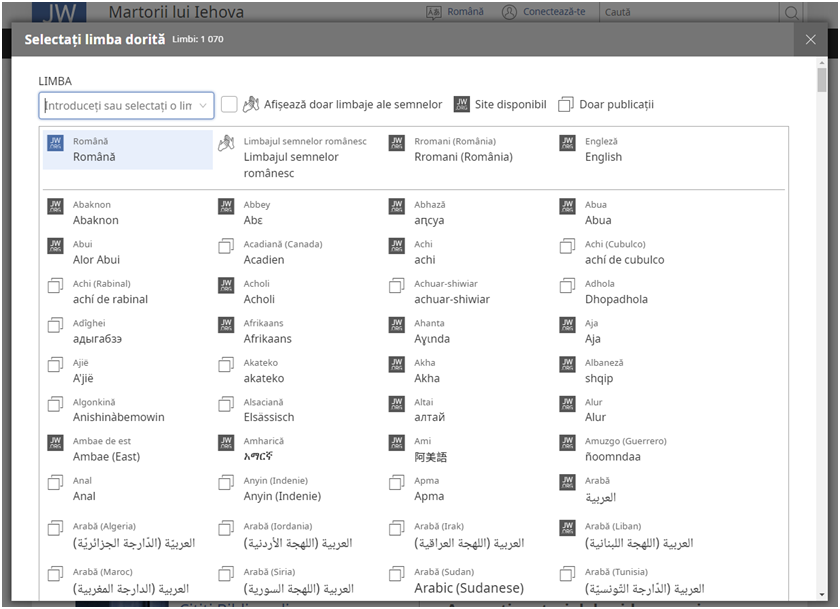
Task: Click the JW.ORG icon beside Afrikaans
Action: (226, 325)
